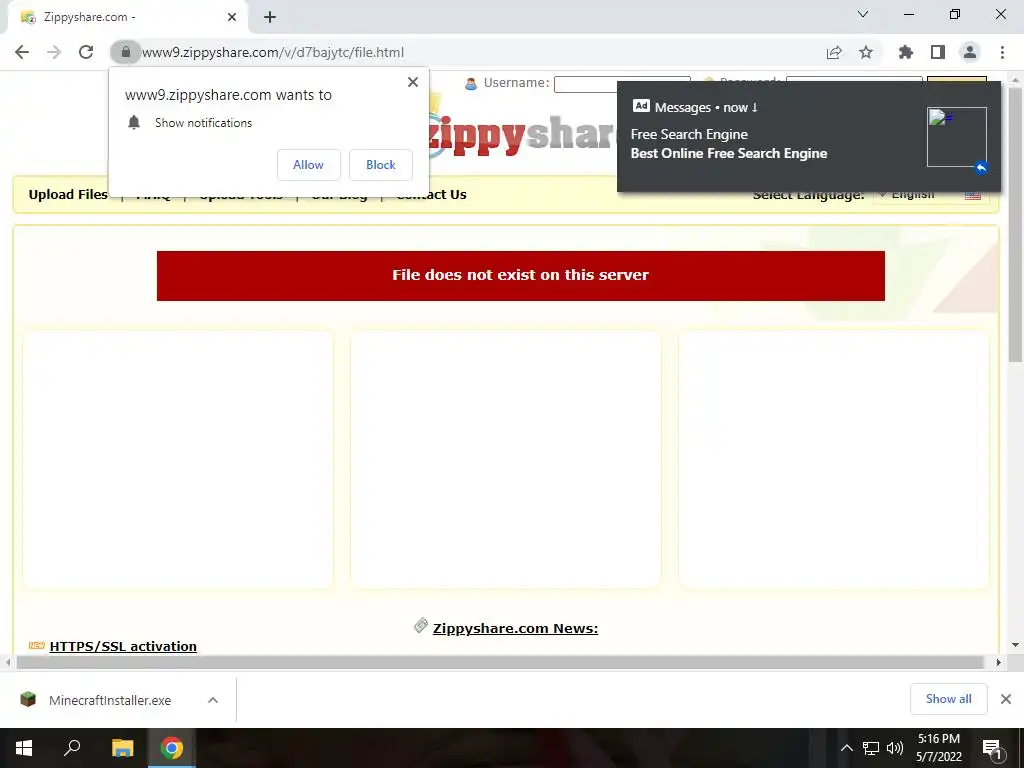
Task: Open the HTTPS/SSL activation news link
Action: click(x=123, y=646)
